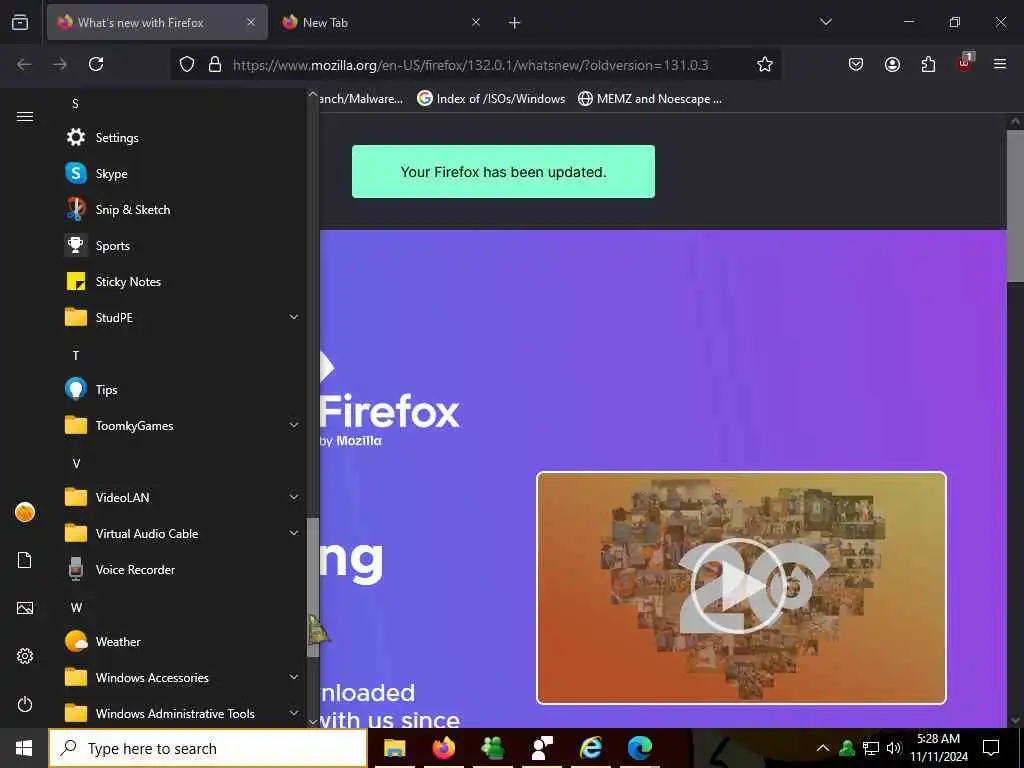Image resolution: width=1024 pixels, height=768 pixels.
Task: Open MEMZ and Noescape bookmark
Action: pyautogui.click(x=650, y=99)
